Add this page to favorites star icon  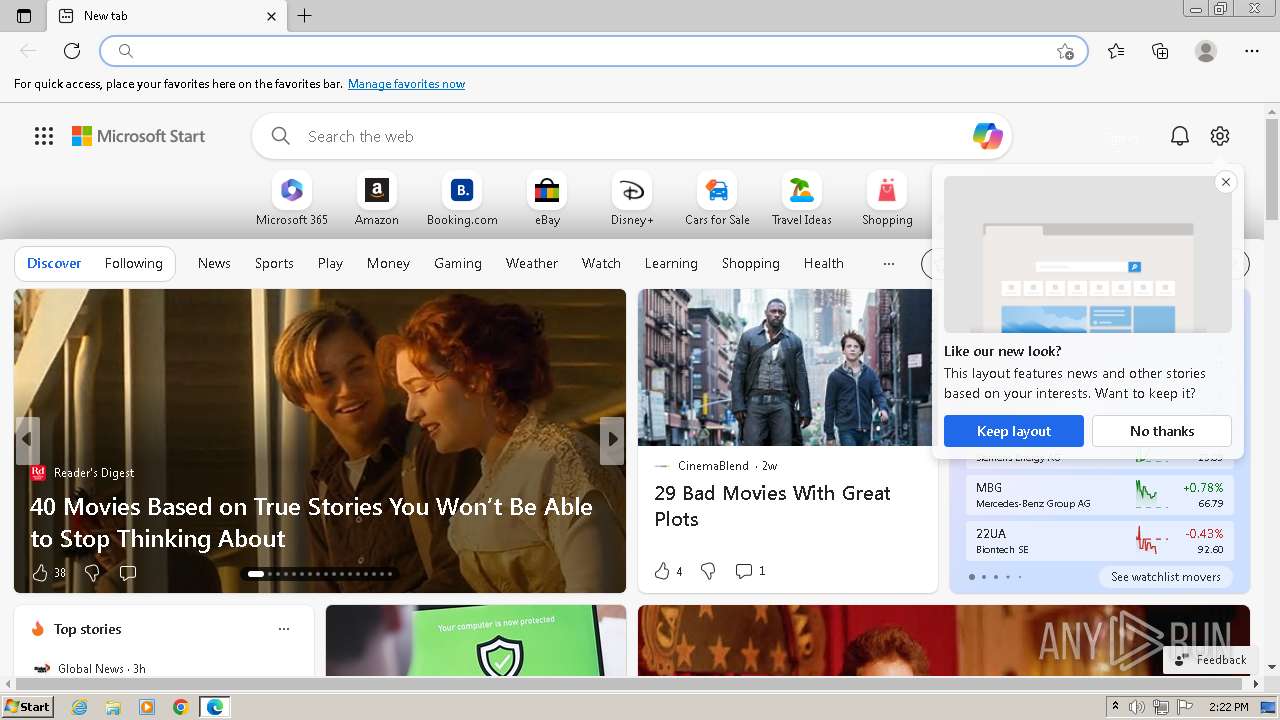click(x=1065, y=51)
